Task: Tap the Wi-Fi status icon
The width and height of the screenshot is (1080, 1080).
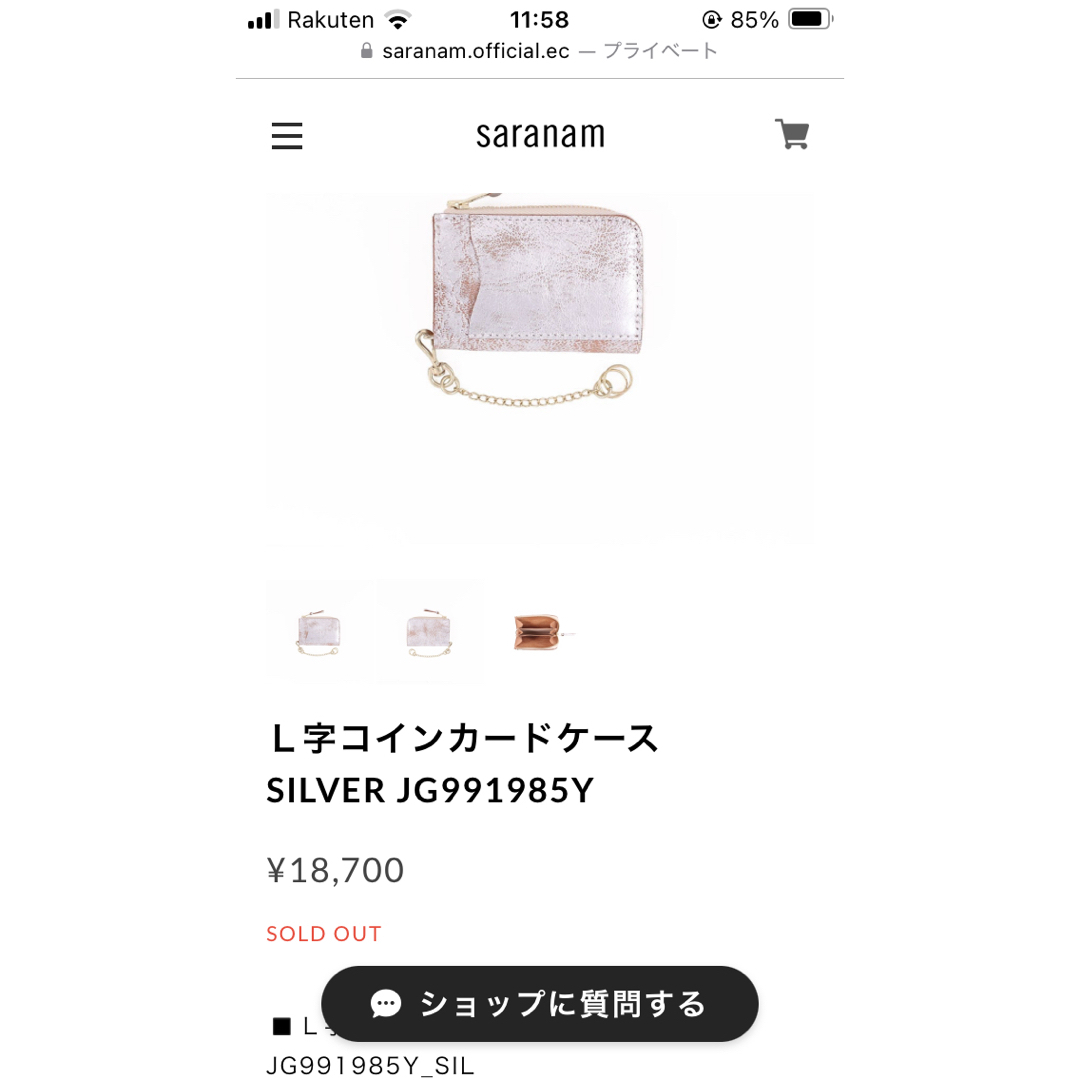Action: [398, 19]
